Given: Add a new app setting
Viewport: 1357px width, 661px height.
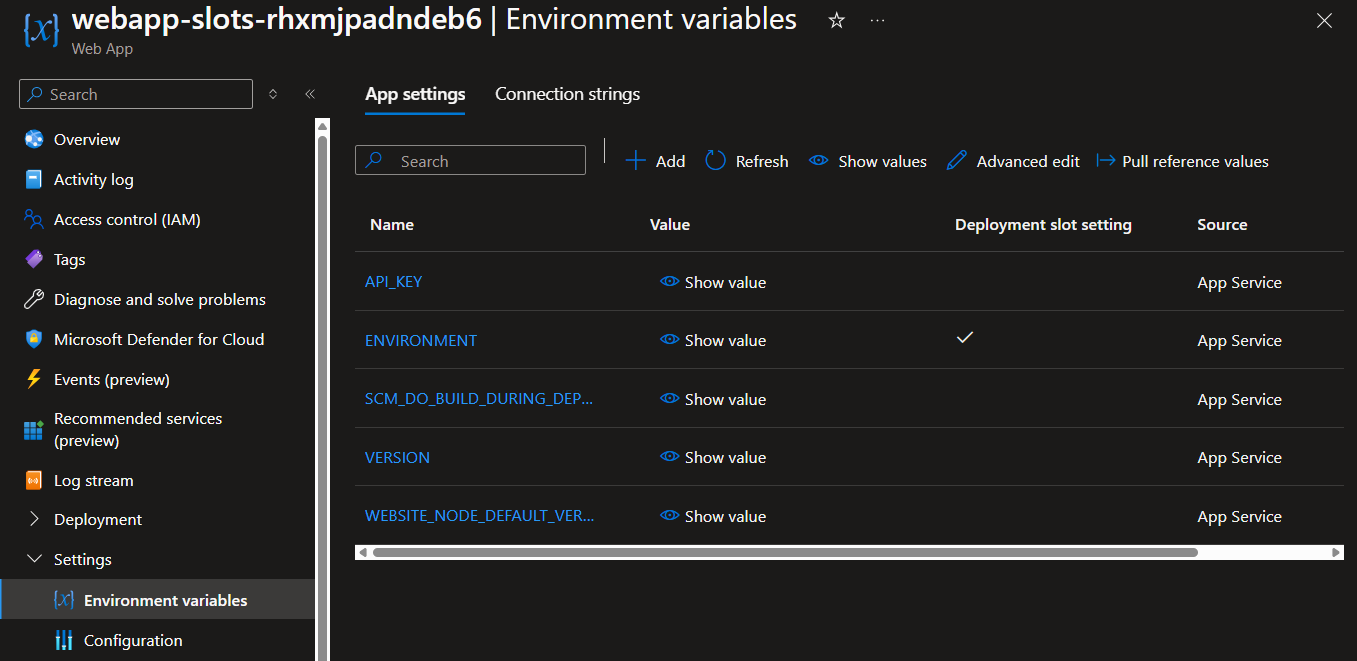Looking at the screenshot, I should (655, 160).
